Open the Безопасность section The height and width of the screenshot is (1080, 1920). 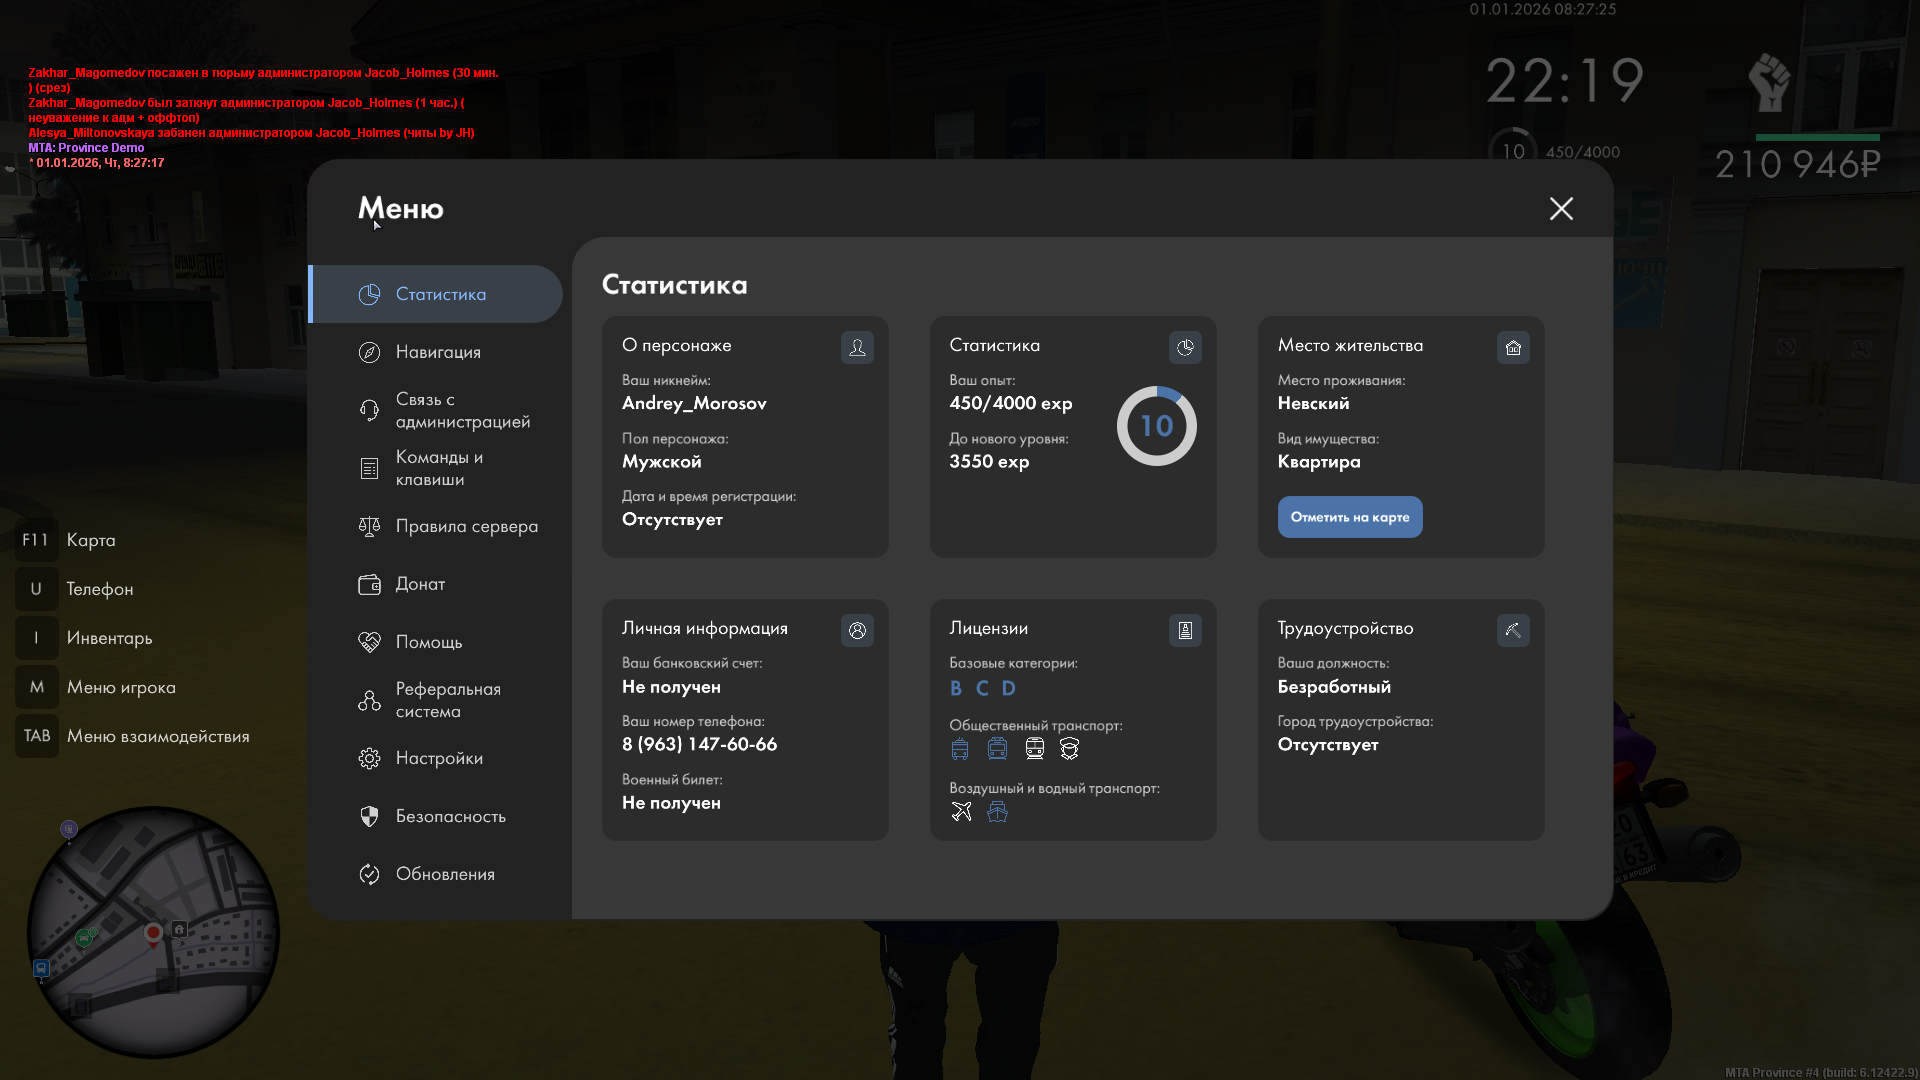point(450,816)
